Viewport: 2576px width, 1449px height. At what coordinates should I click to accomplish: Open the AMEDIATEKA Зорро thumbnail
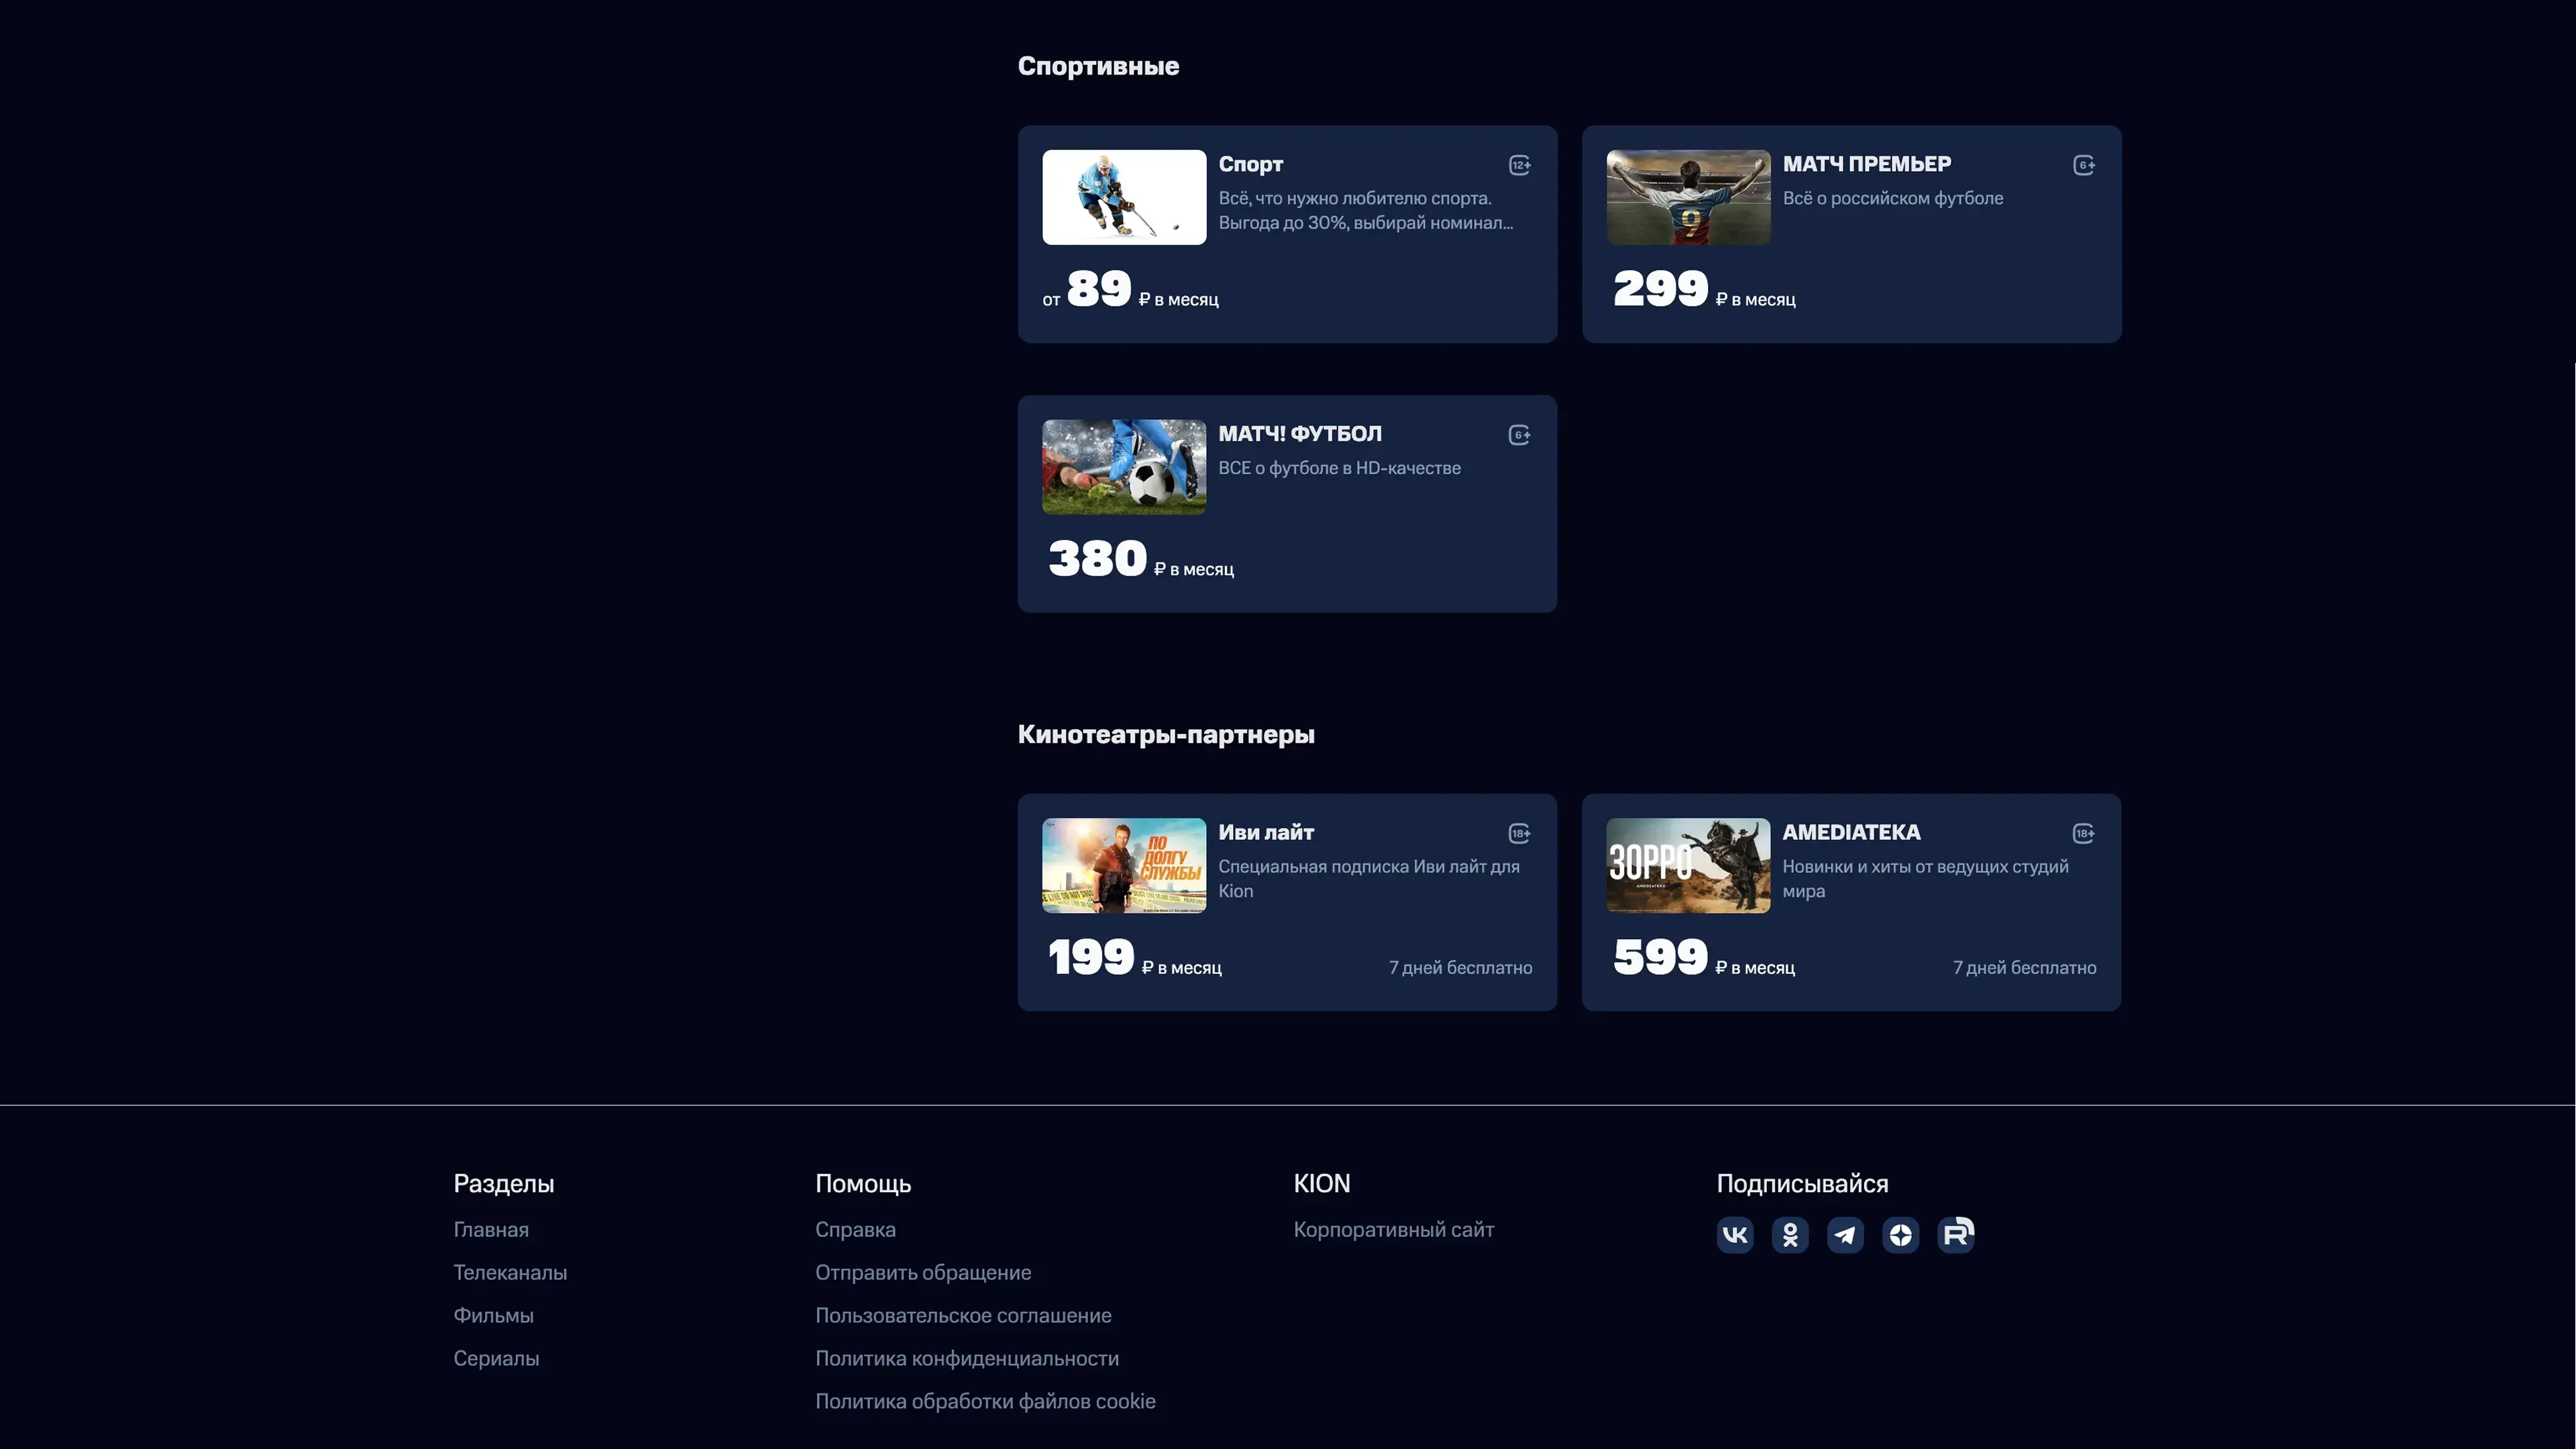click(x=1688, y=865)
